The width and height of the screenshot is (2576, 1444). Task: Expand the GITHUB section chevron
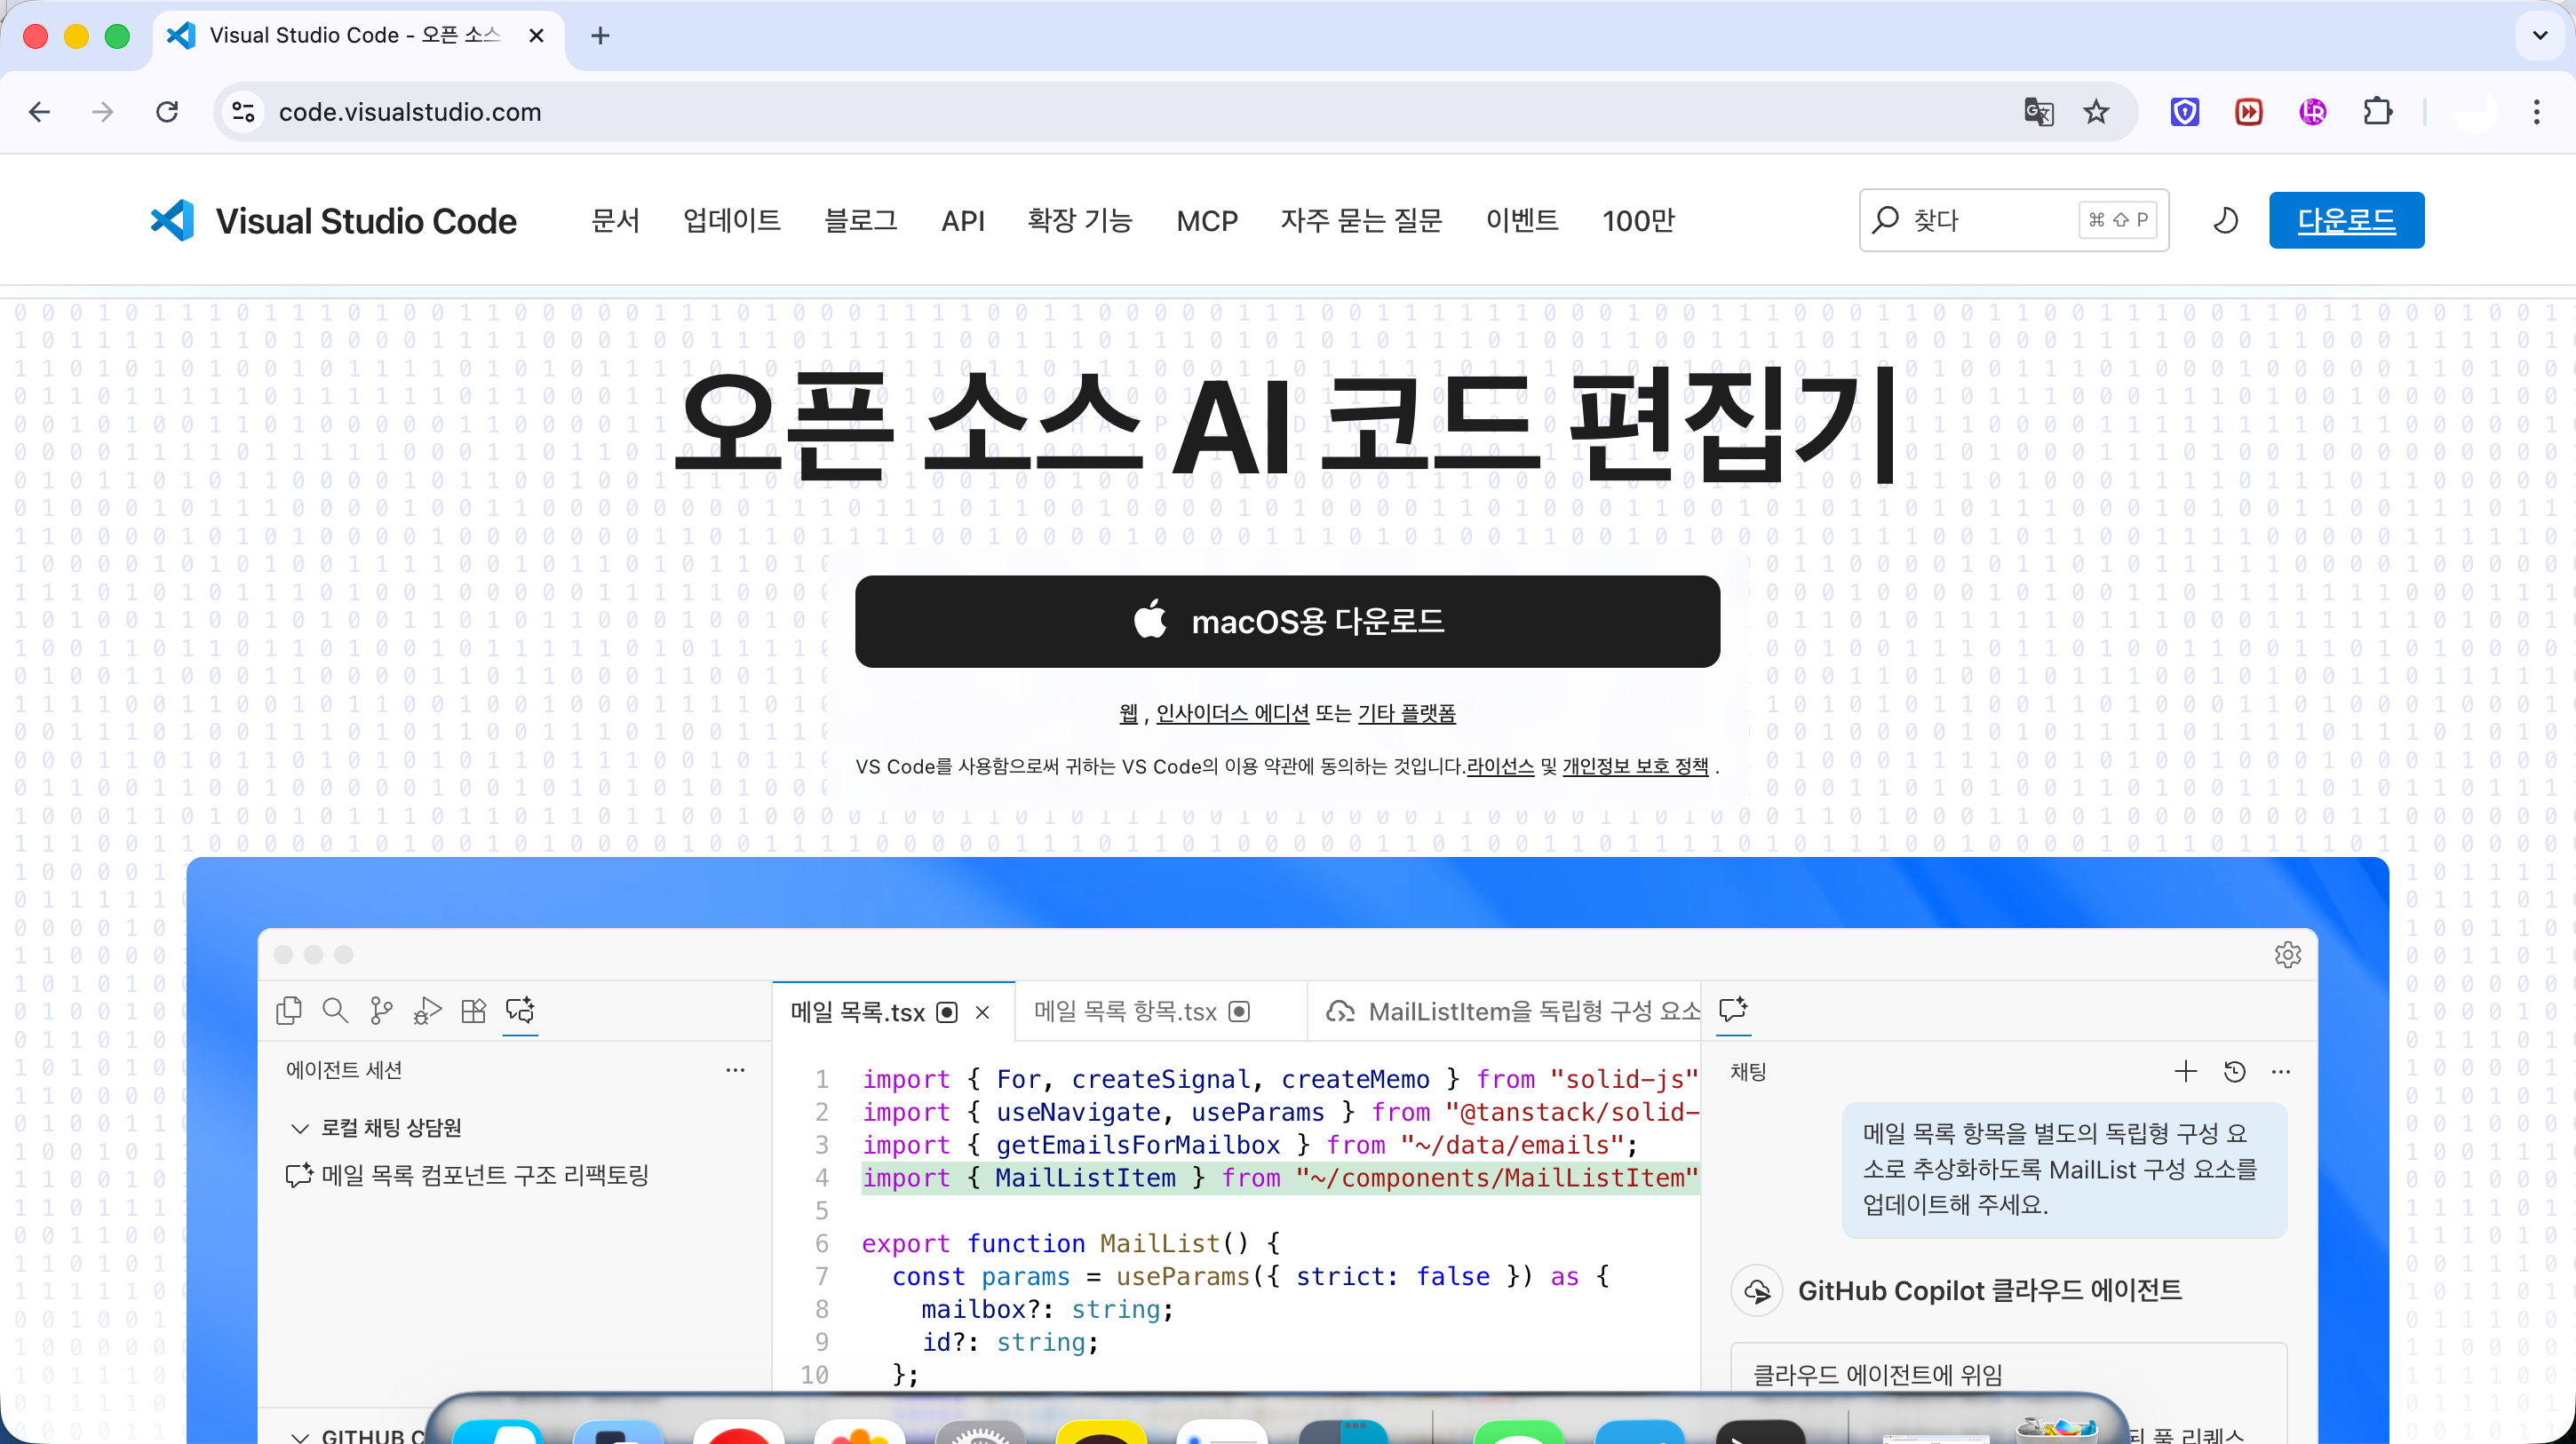coord(299,1436)
